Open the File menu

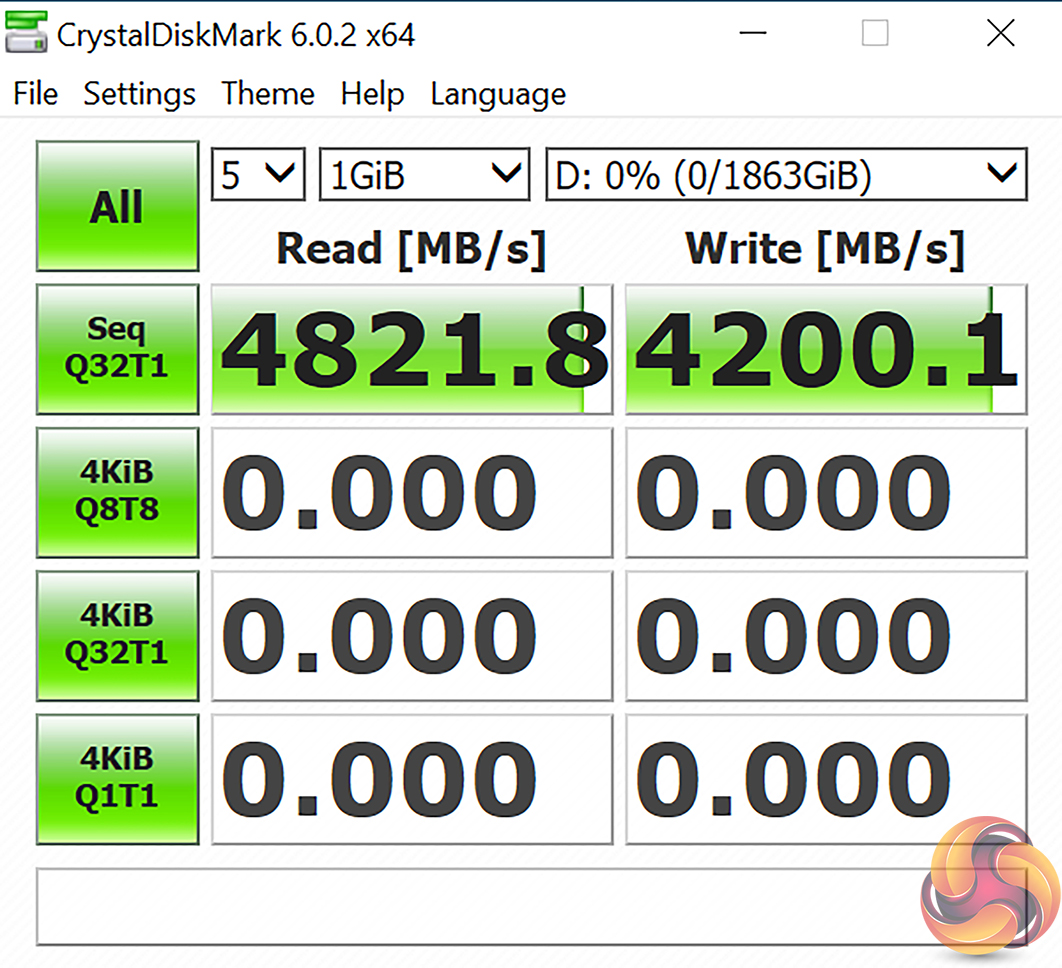pos(35,93)
